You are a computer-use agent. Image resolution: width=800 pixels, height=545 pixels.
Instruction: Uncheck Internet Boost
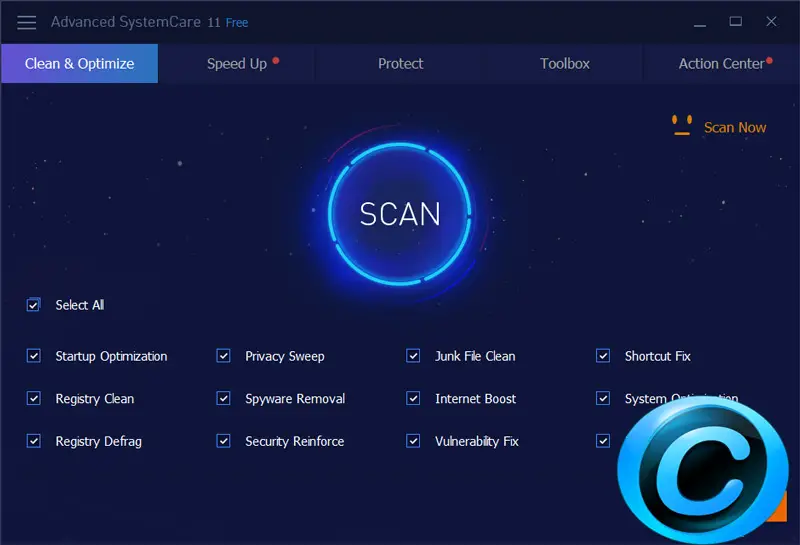(x=413, y=398)
